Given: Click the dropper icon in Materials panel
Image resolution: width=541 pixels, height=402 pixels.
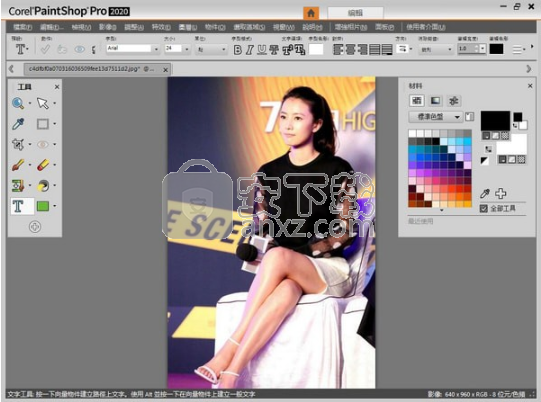Looking at the screenshot, I should click(484, 194).
